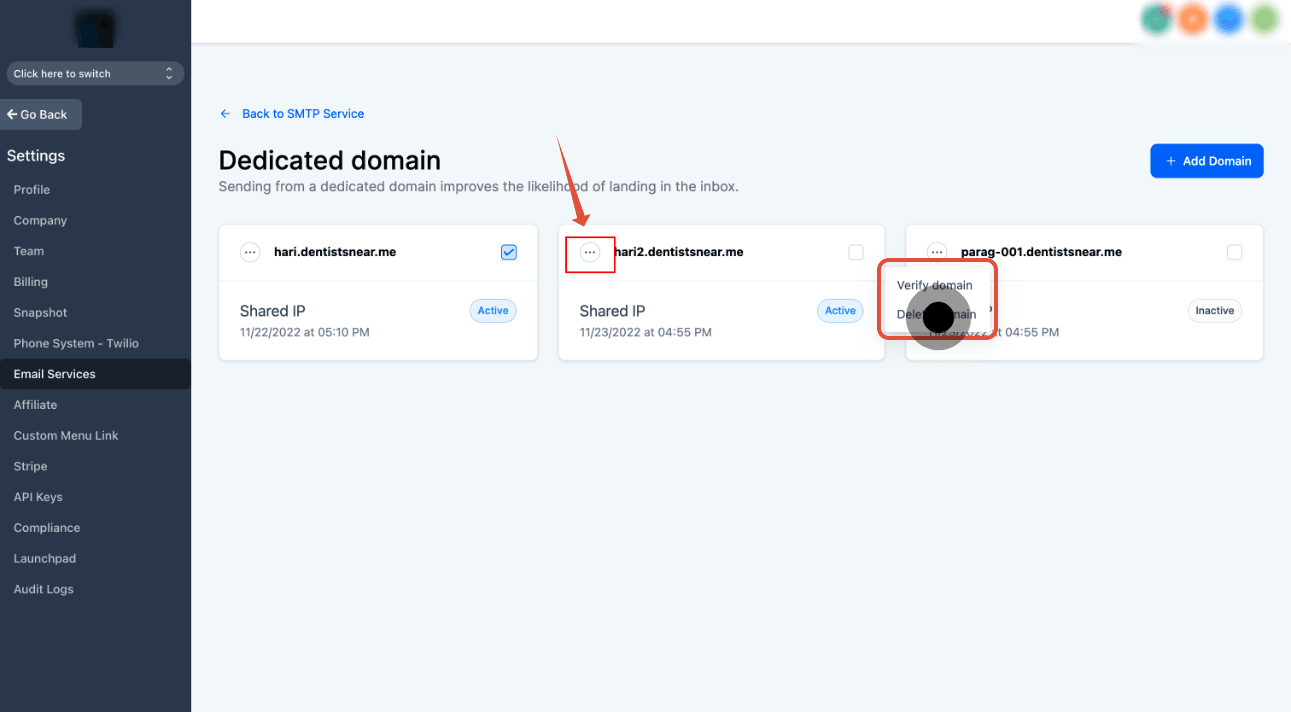The image size is (1291, 712).
Task: Choose Delete domain in the popup menu
Action: pyautogui.click(x=935, y=314)
